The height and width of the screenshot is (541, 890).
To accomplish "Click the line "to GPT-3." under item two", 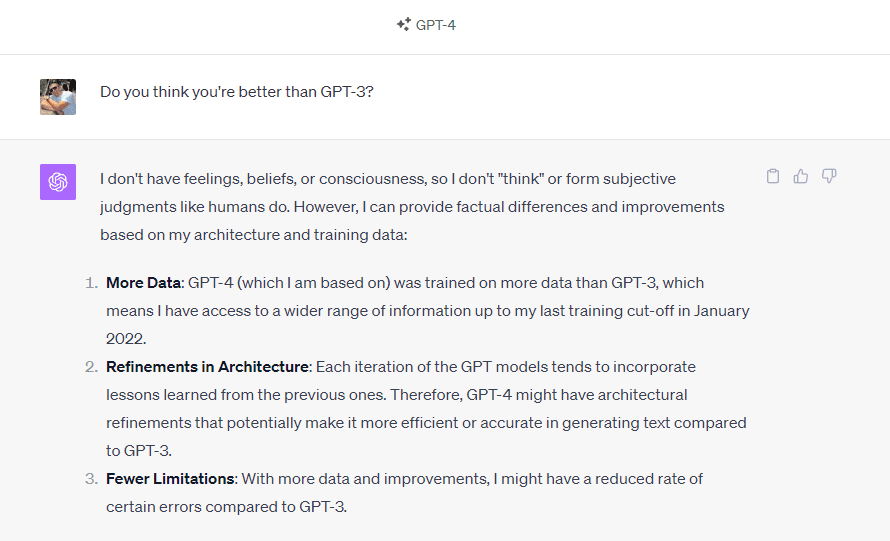I will point(138,451).
